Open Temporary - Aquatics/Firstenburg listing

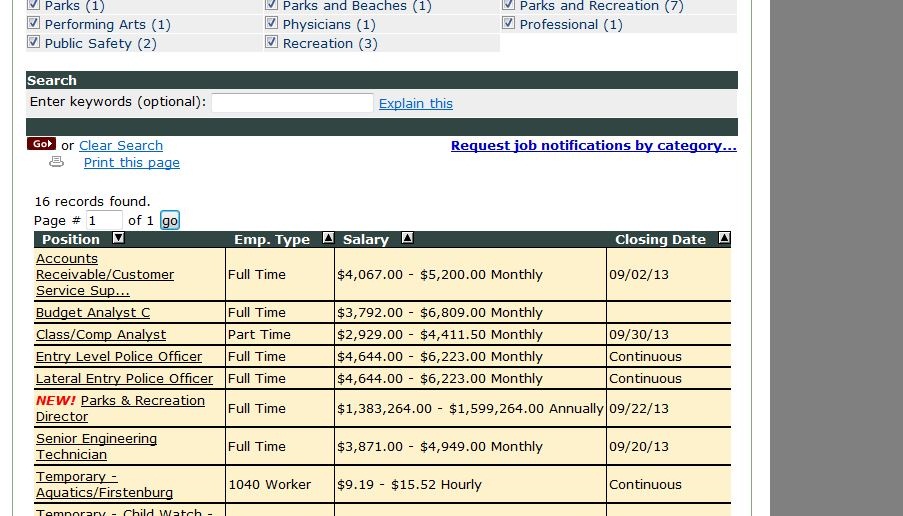pyautogui.click(x=104, y=485)
